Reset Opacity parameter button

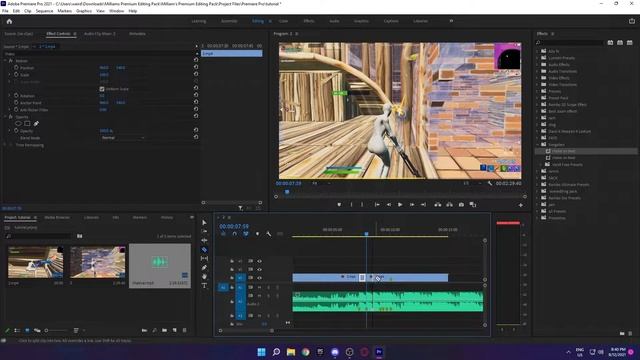[196, 130]
